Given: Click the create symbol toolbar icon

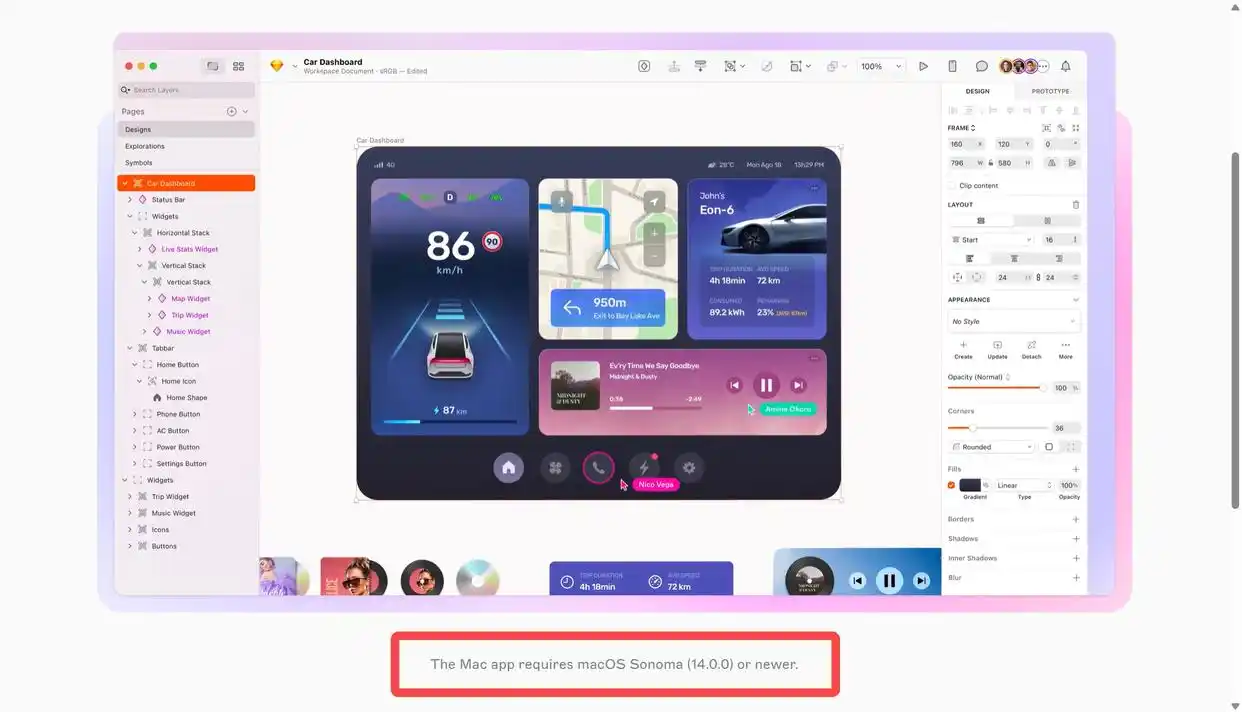Looking at the screenshot, I should coord(644,66).
